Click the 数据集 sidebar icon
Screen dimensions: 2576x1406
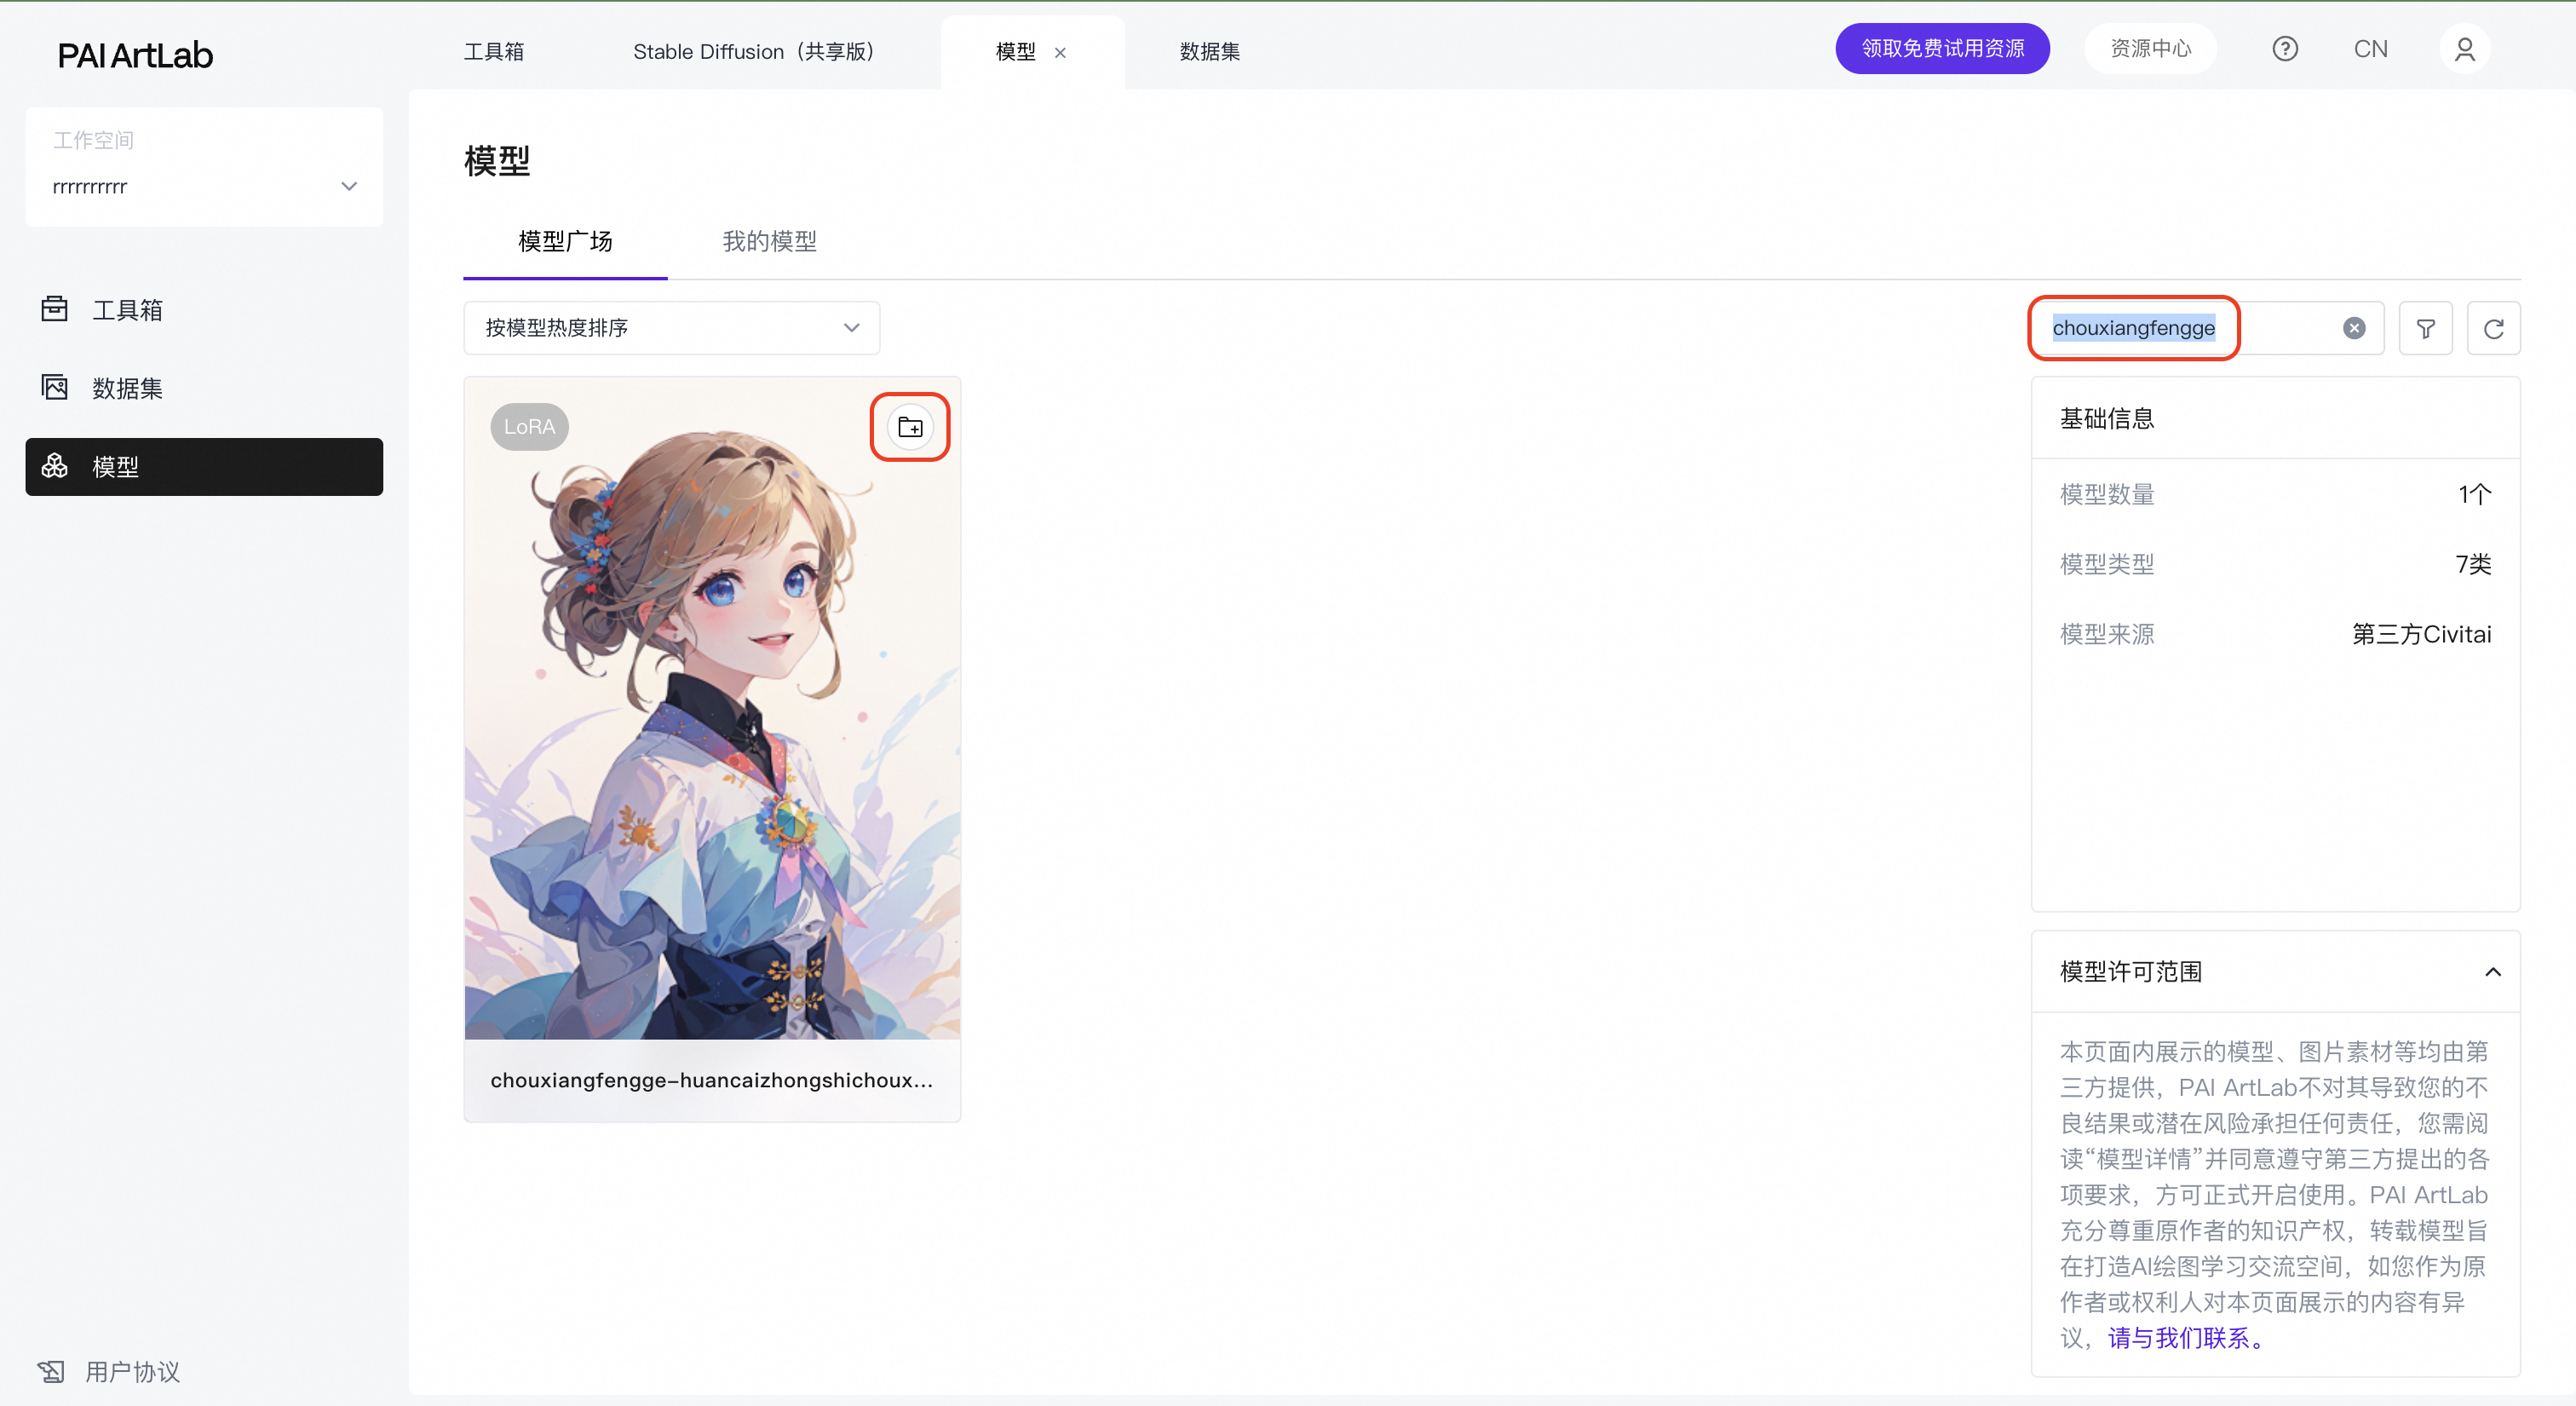click(55, 387)
